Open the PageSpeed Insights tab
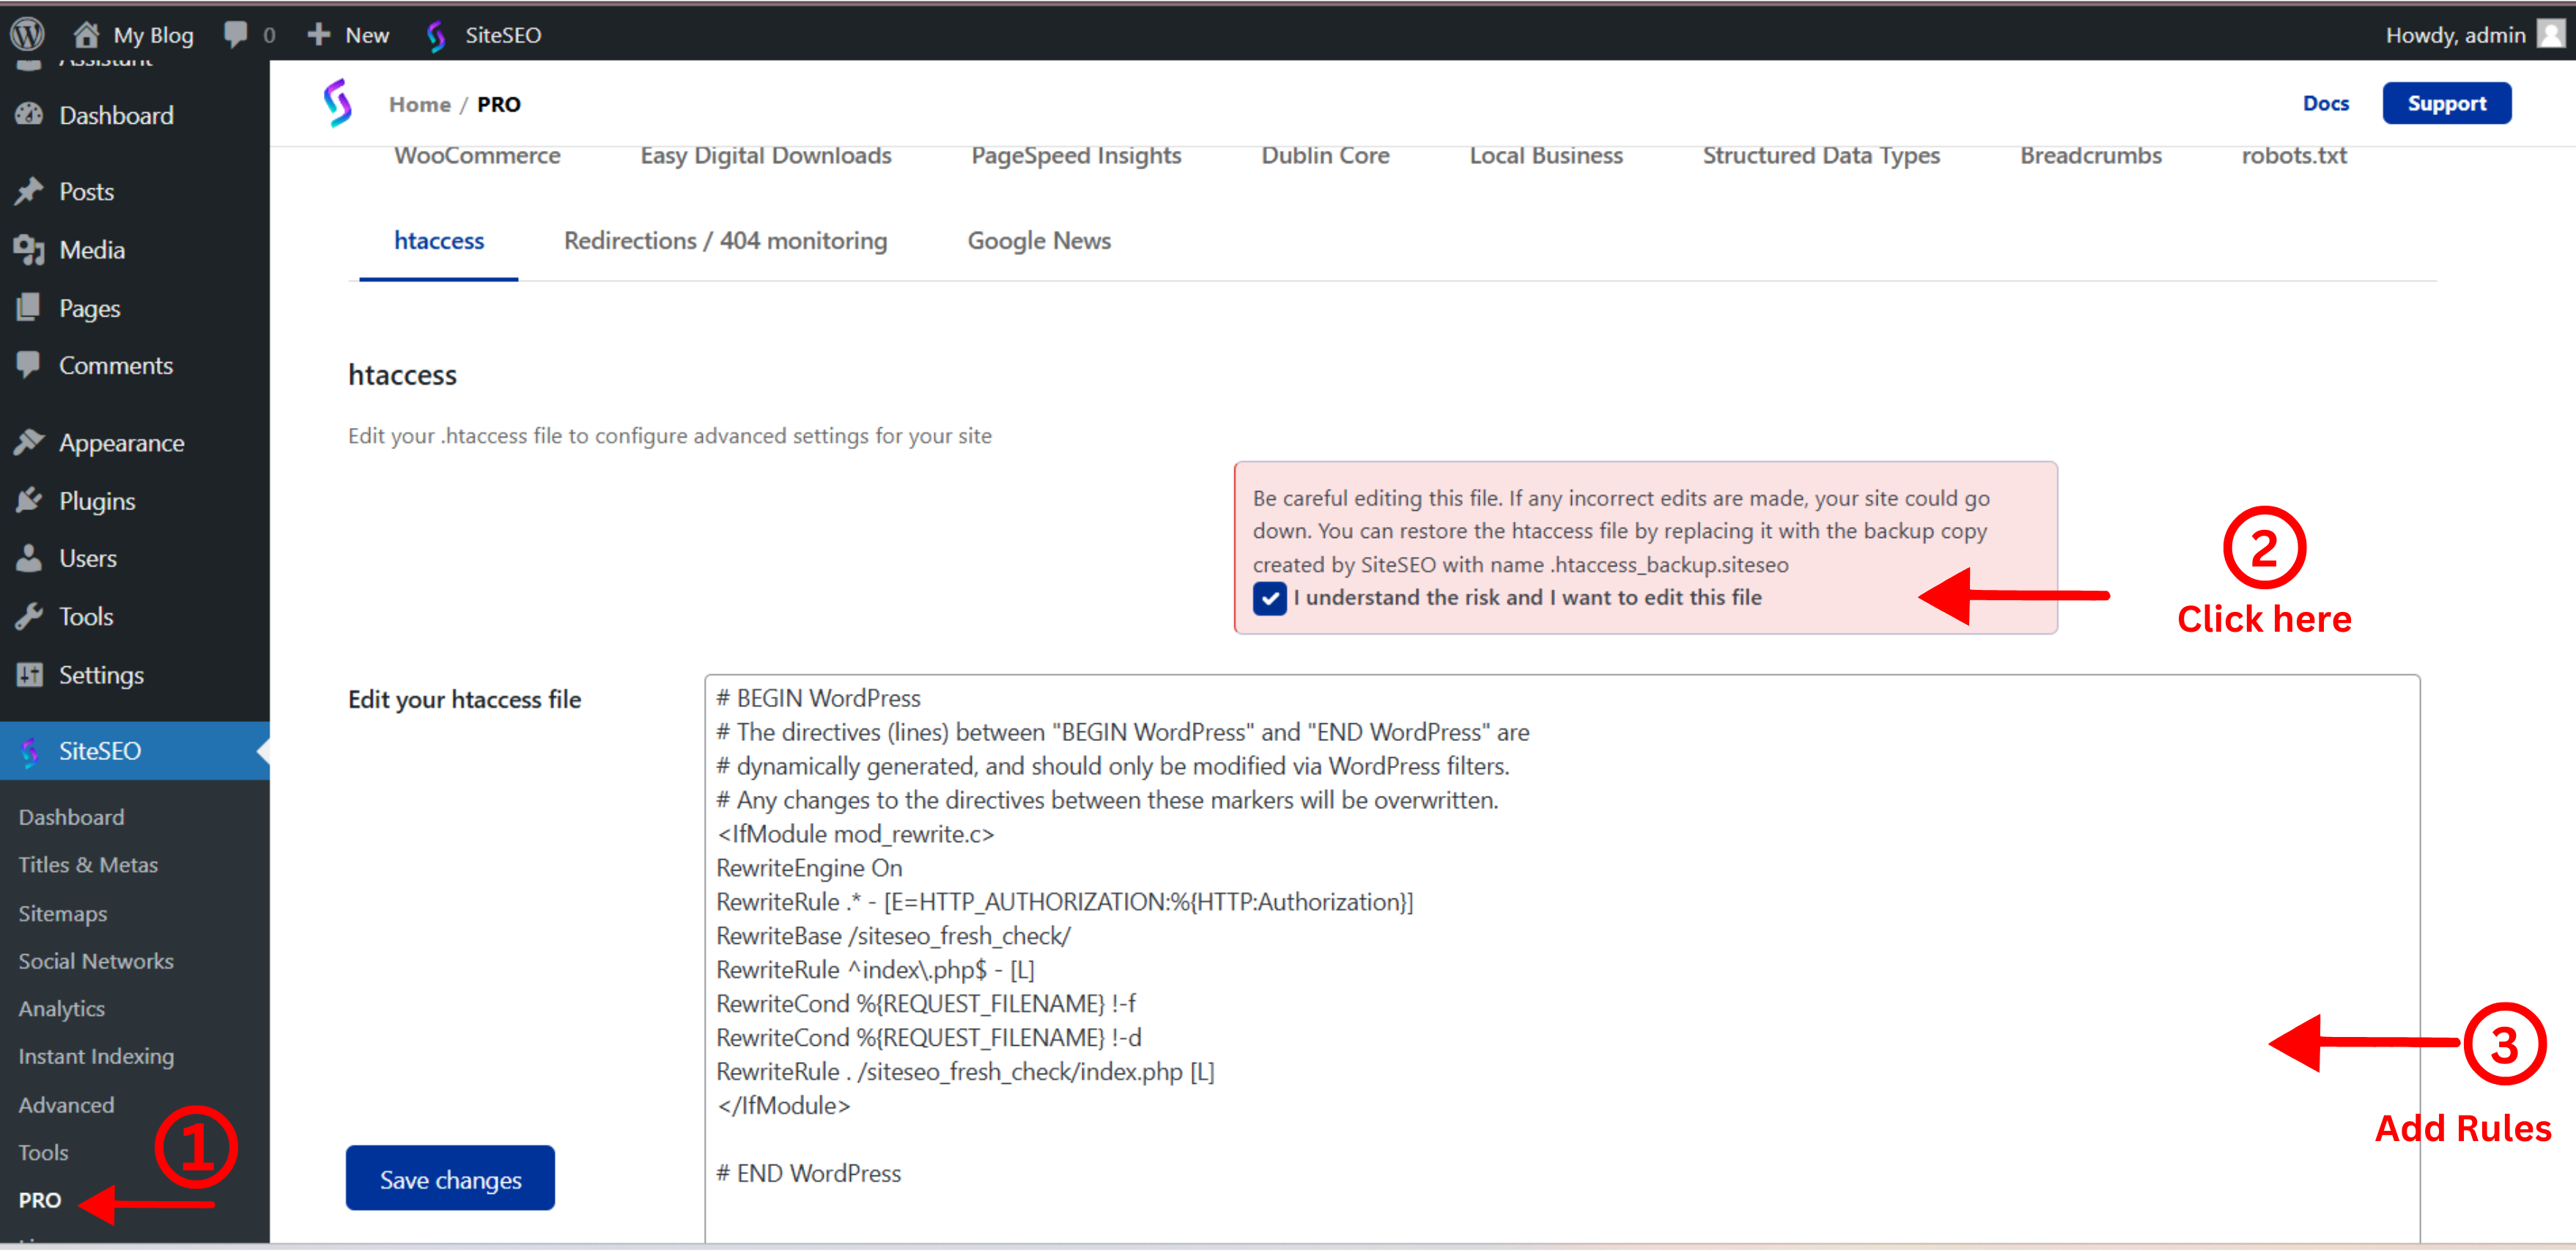2576x1251 pixels. click(1076, 156)
